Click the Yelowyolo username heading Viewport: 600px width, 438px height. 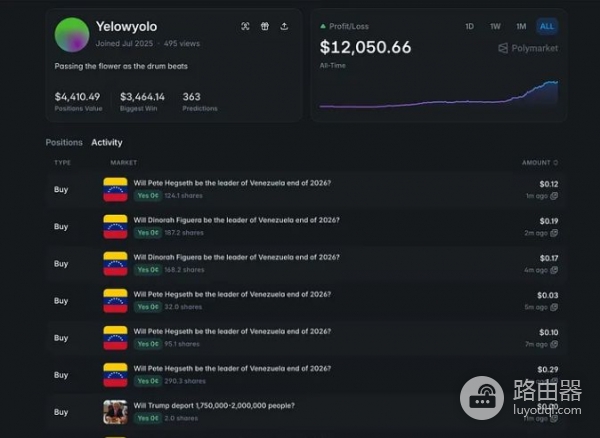pos(126,27)
